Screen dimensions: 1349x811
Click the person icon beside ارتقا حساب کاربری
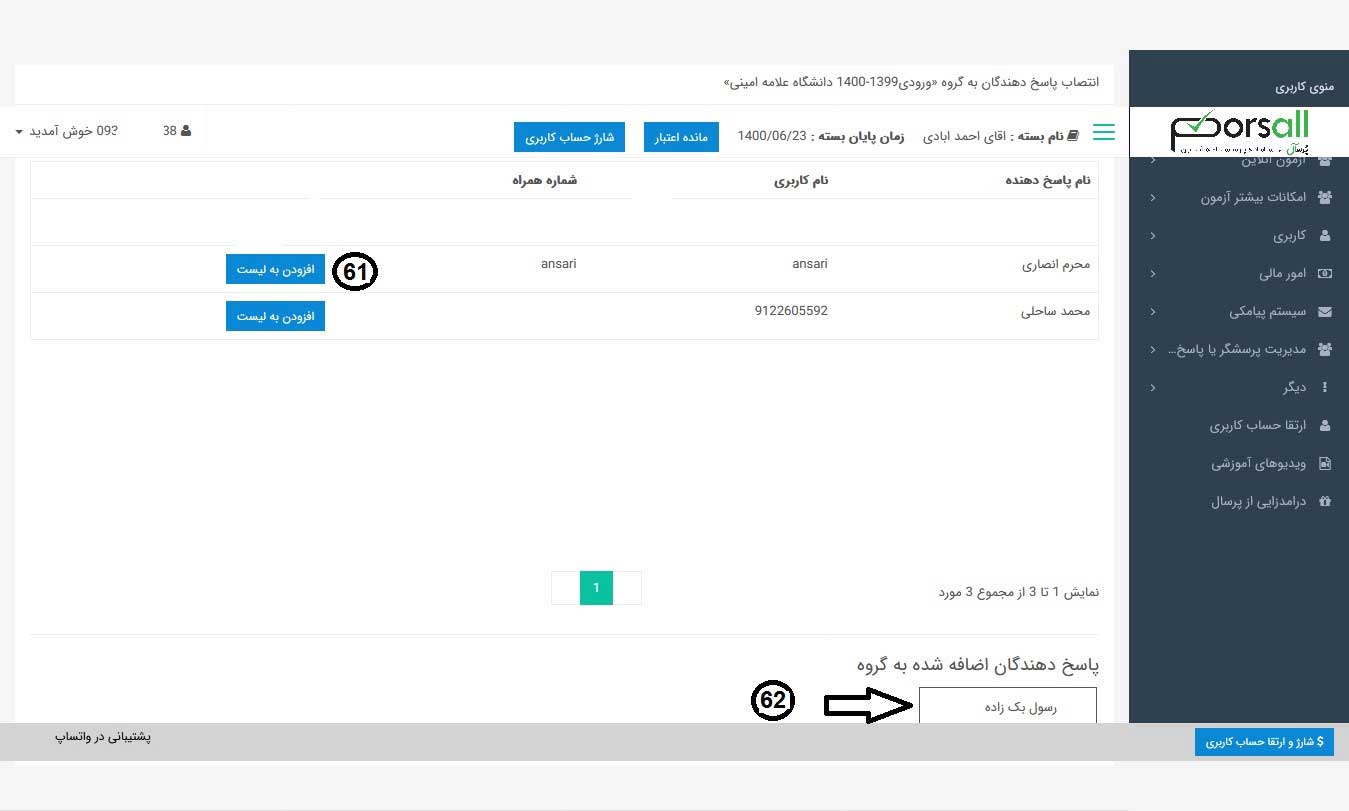[x=1325, y=425]
